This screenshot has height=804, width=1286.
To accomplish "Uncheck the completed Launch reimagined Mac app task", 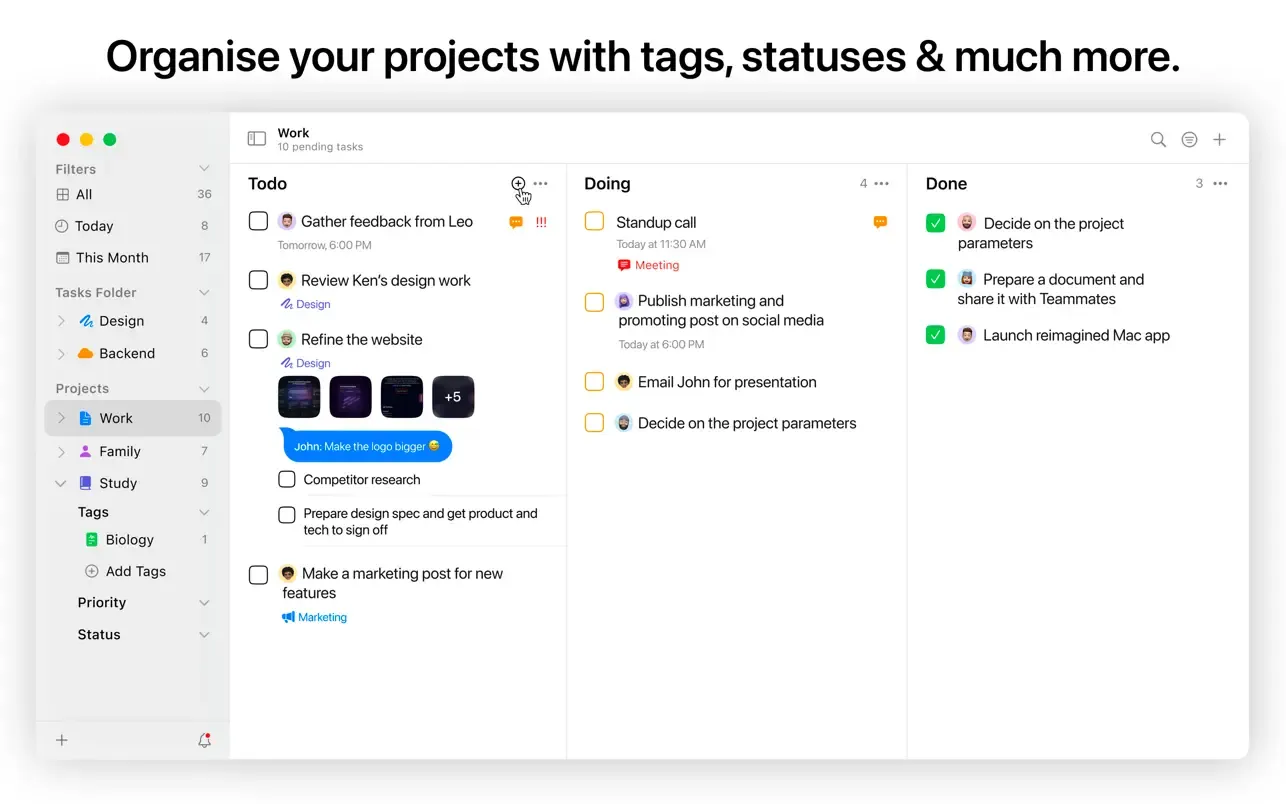I will click(x=934, y=335).
